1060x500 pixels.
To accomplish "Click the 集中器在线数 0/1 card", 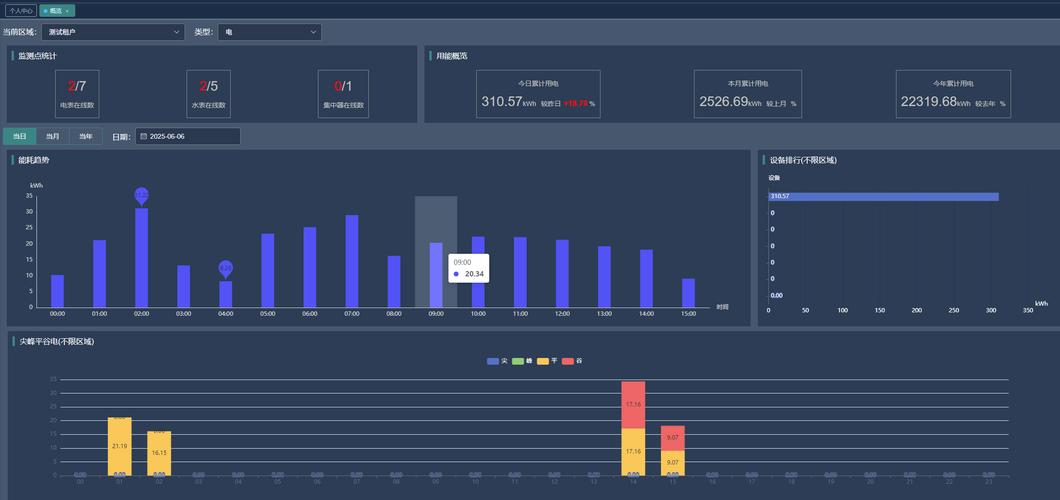I will (x=343, y=94).
